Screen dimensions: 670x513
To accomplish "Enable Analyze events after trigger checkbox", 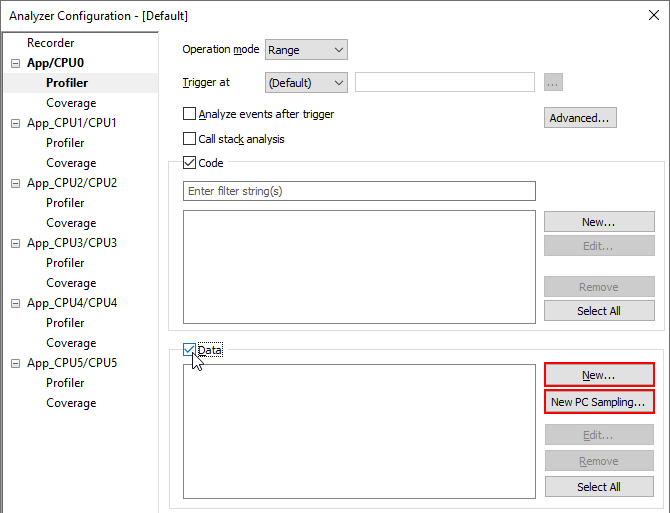I will coord(190,115).
